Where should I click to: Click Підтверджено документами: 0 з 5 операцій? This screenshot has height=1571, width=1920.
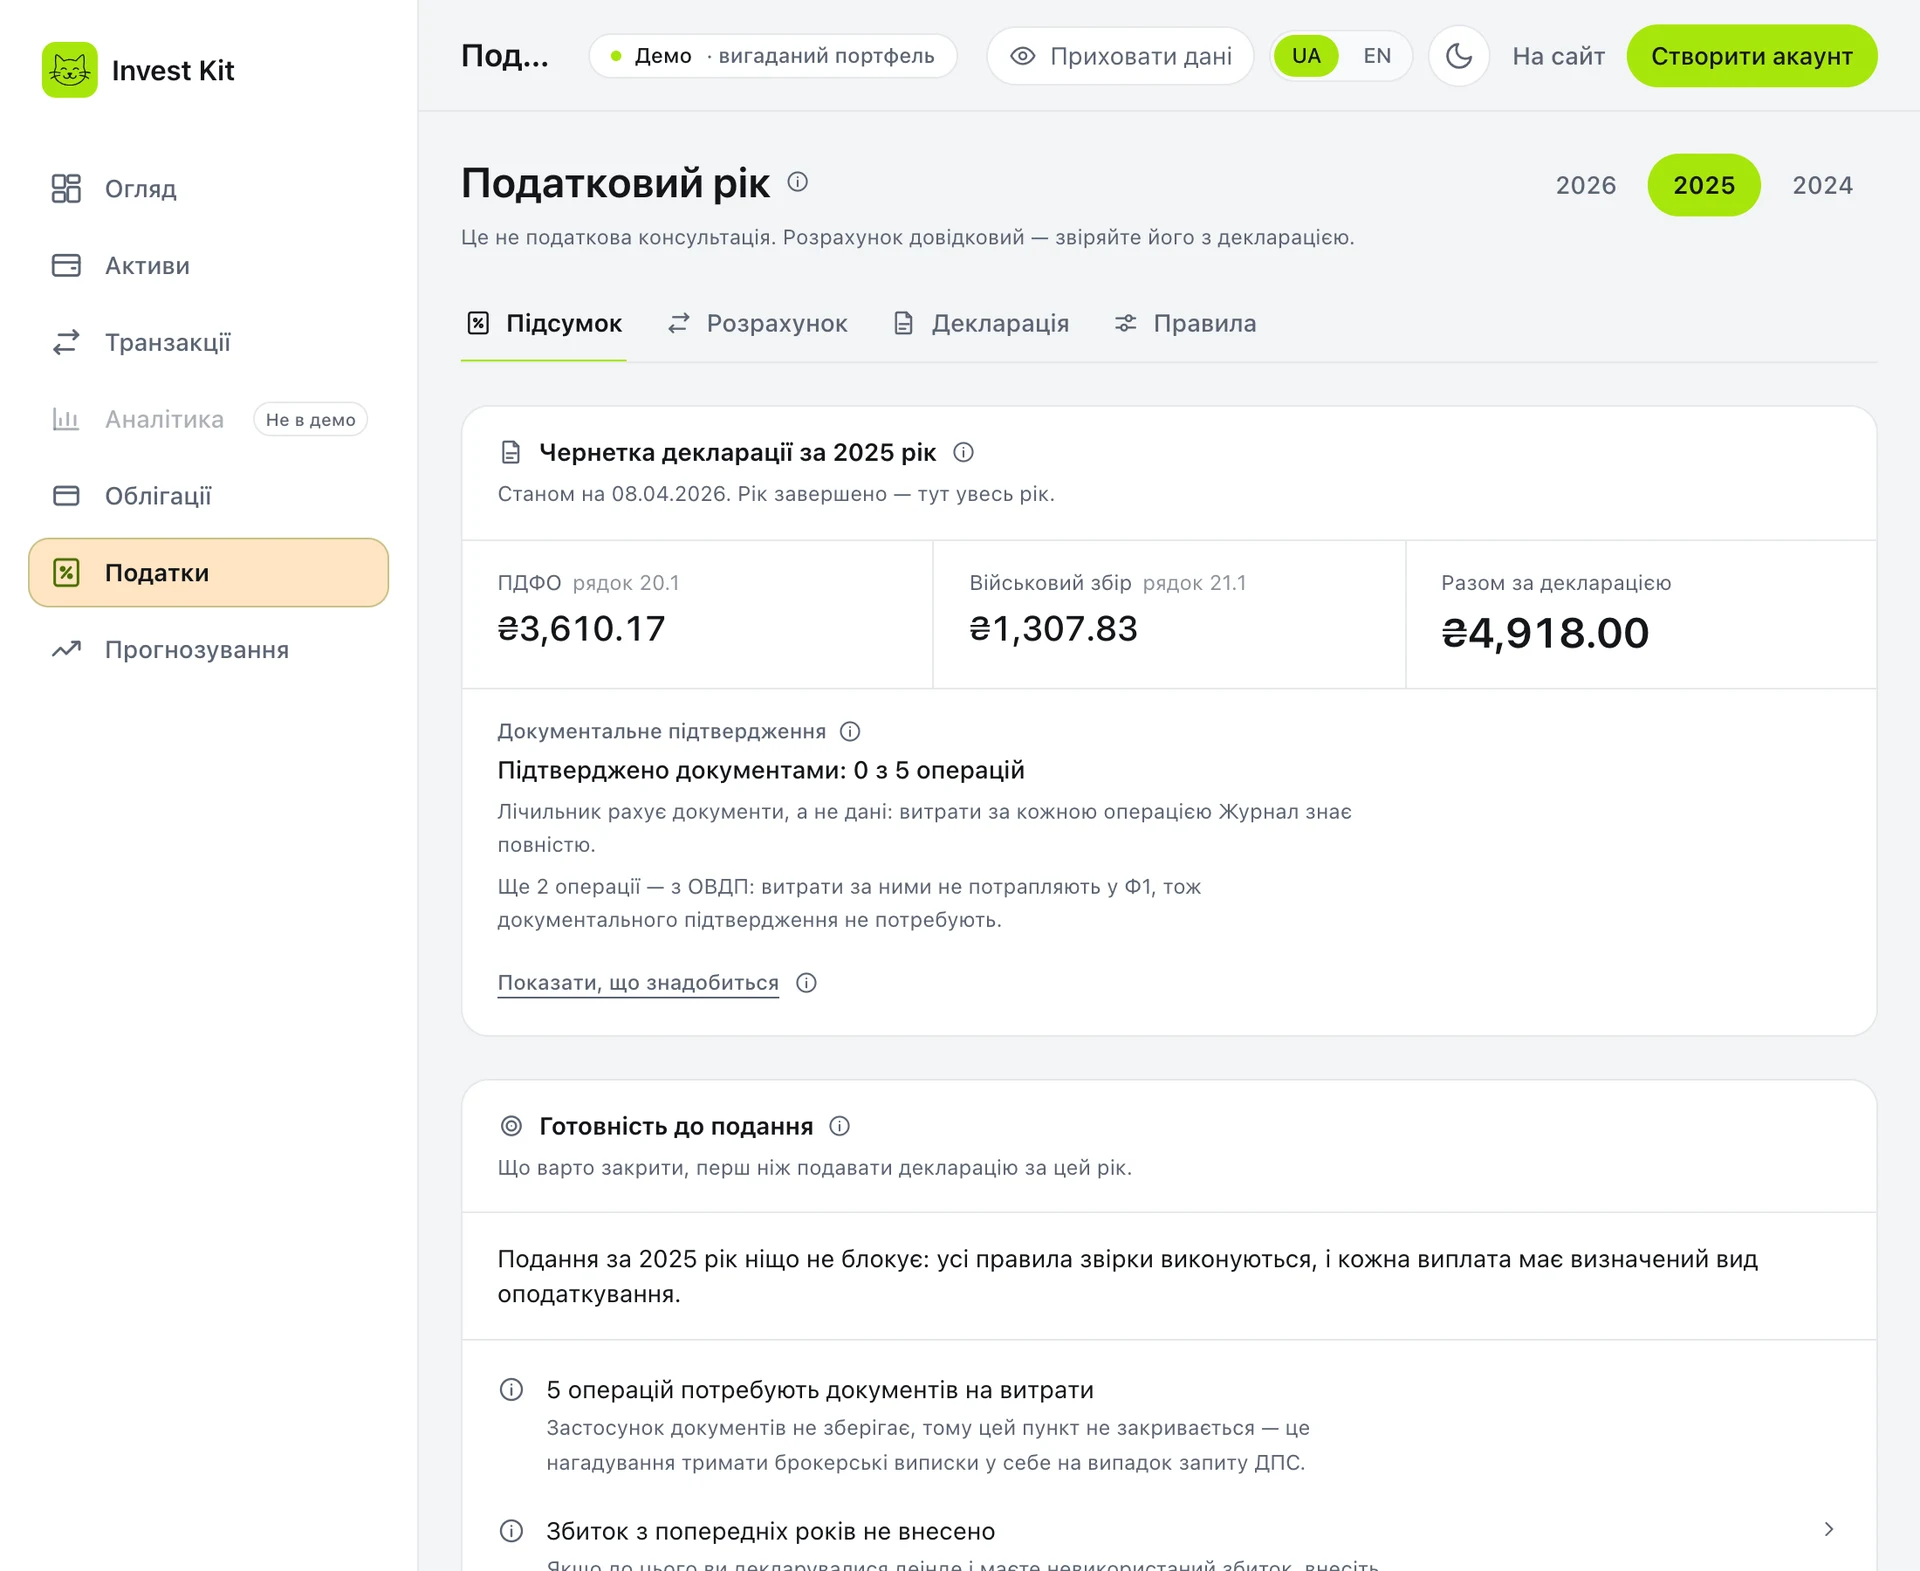pos(761,770)
